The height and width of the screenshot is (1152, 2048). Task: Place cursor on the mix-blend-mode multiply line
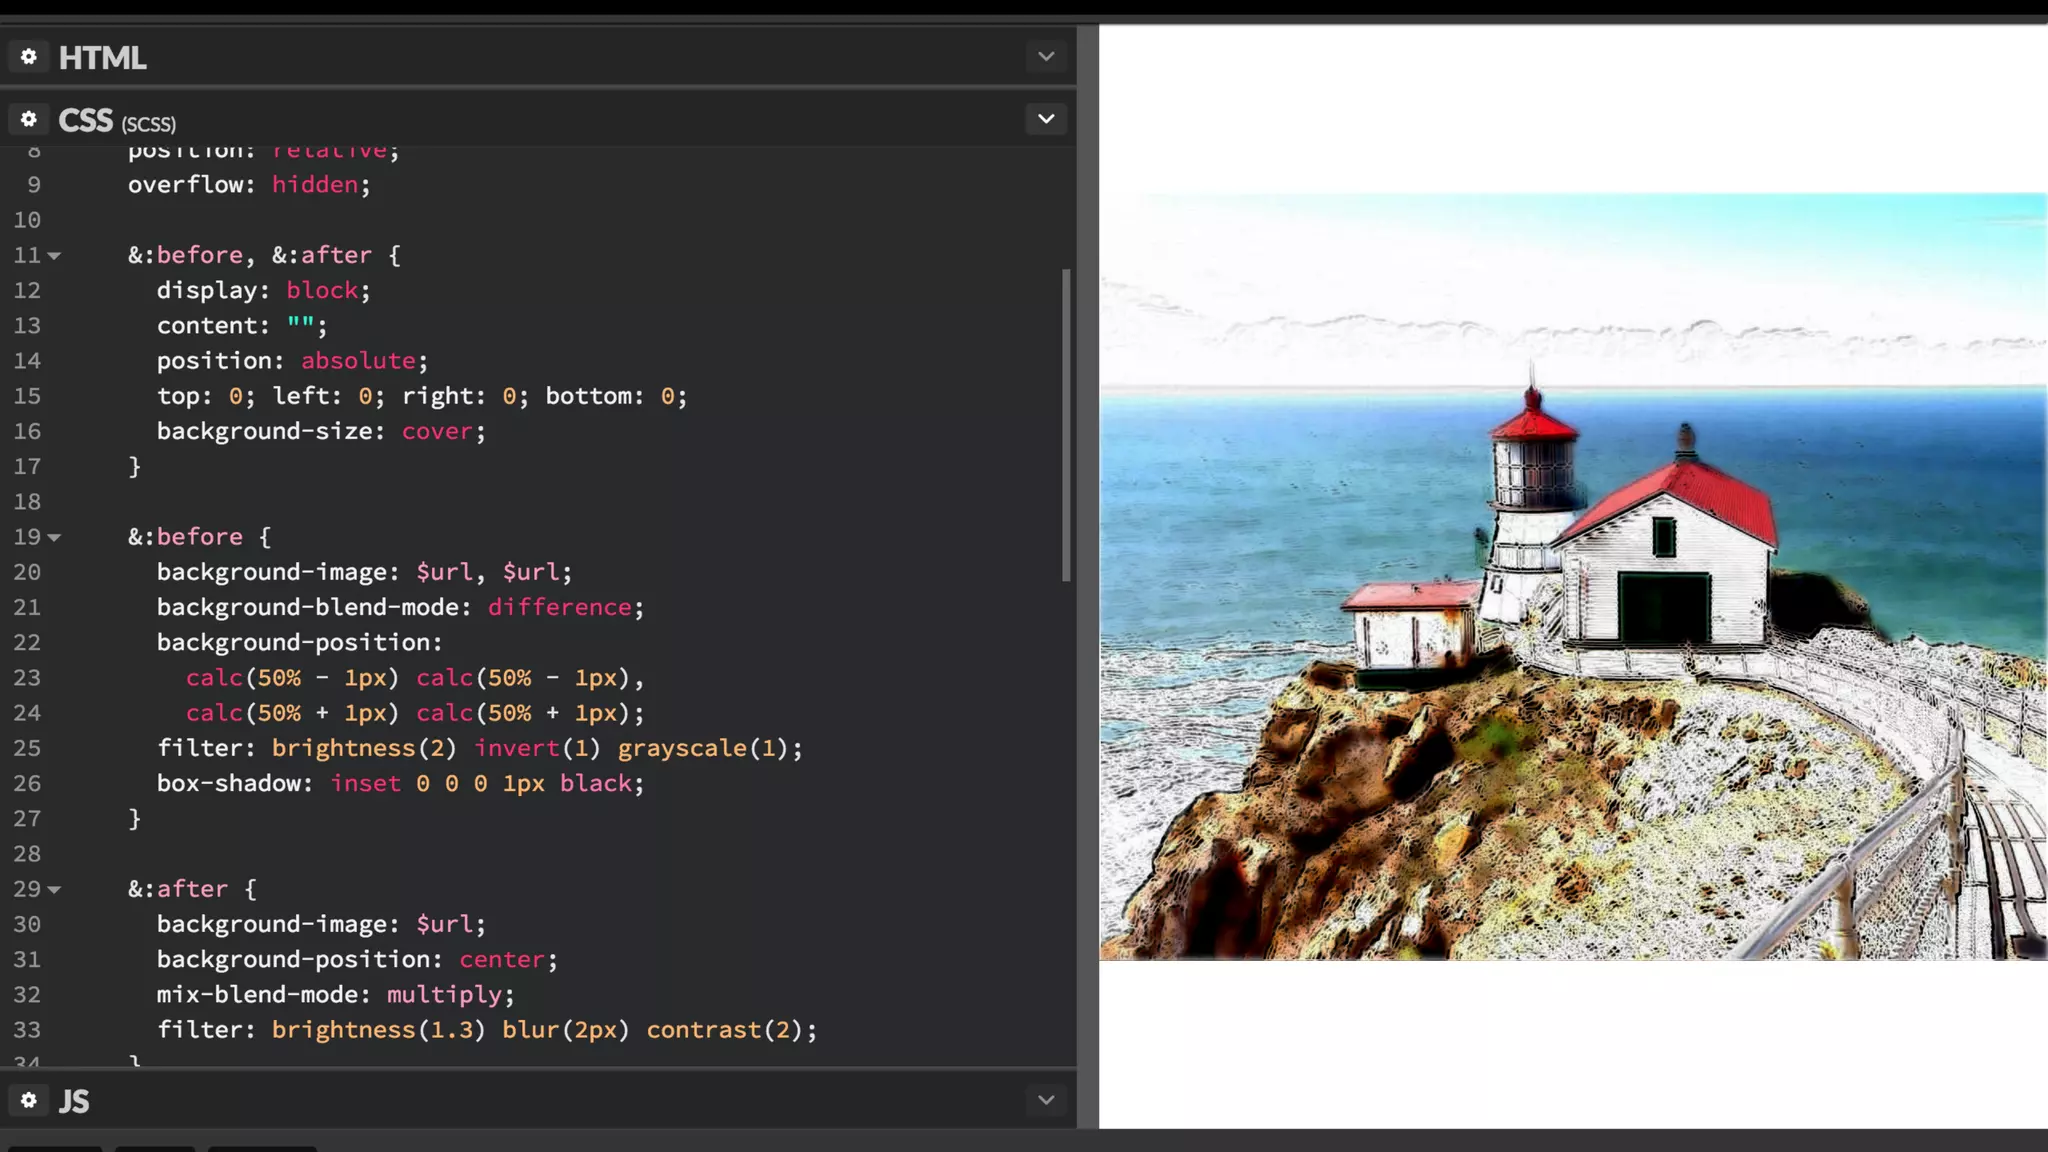coord(335,995)
